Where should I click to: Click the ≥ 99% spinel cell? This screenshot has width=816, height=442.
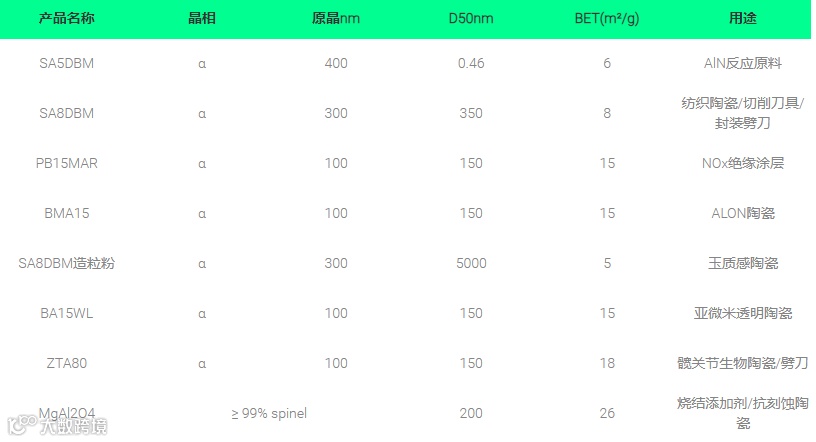click(269, 413)
